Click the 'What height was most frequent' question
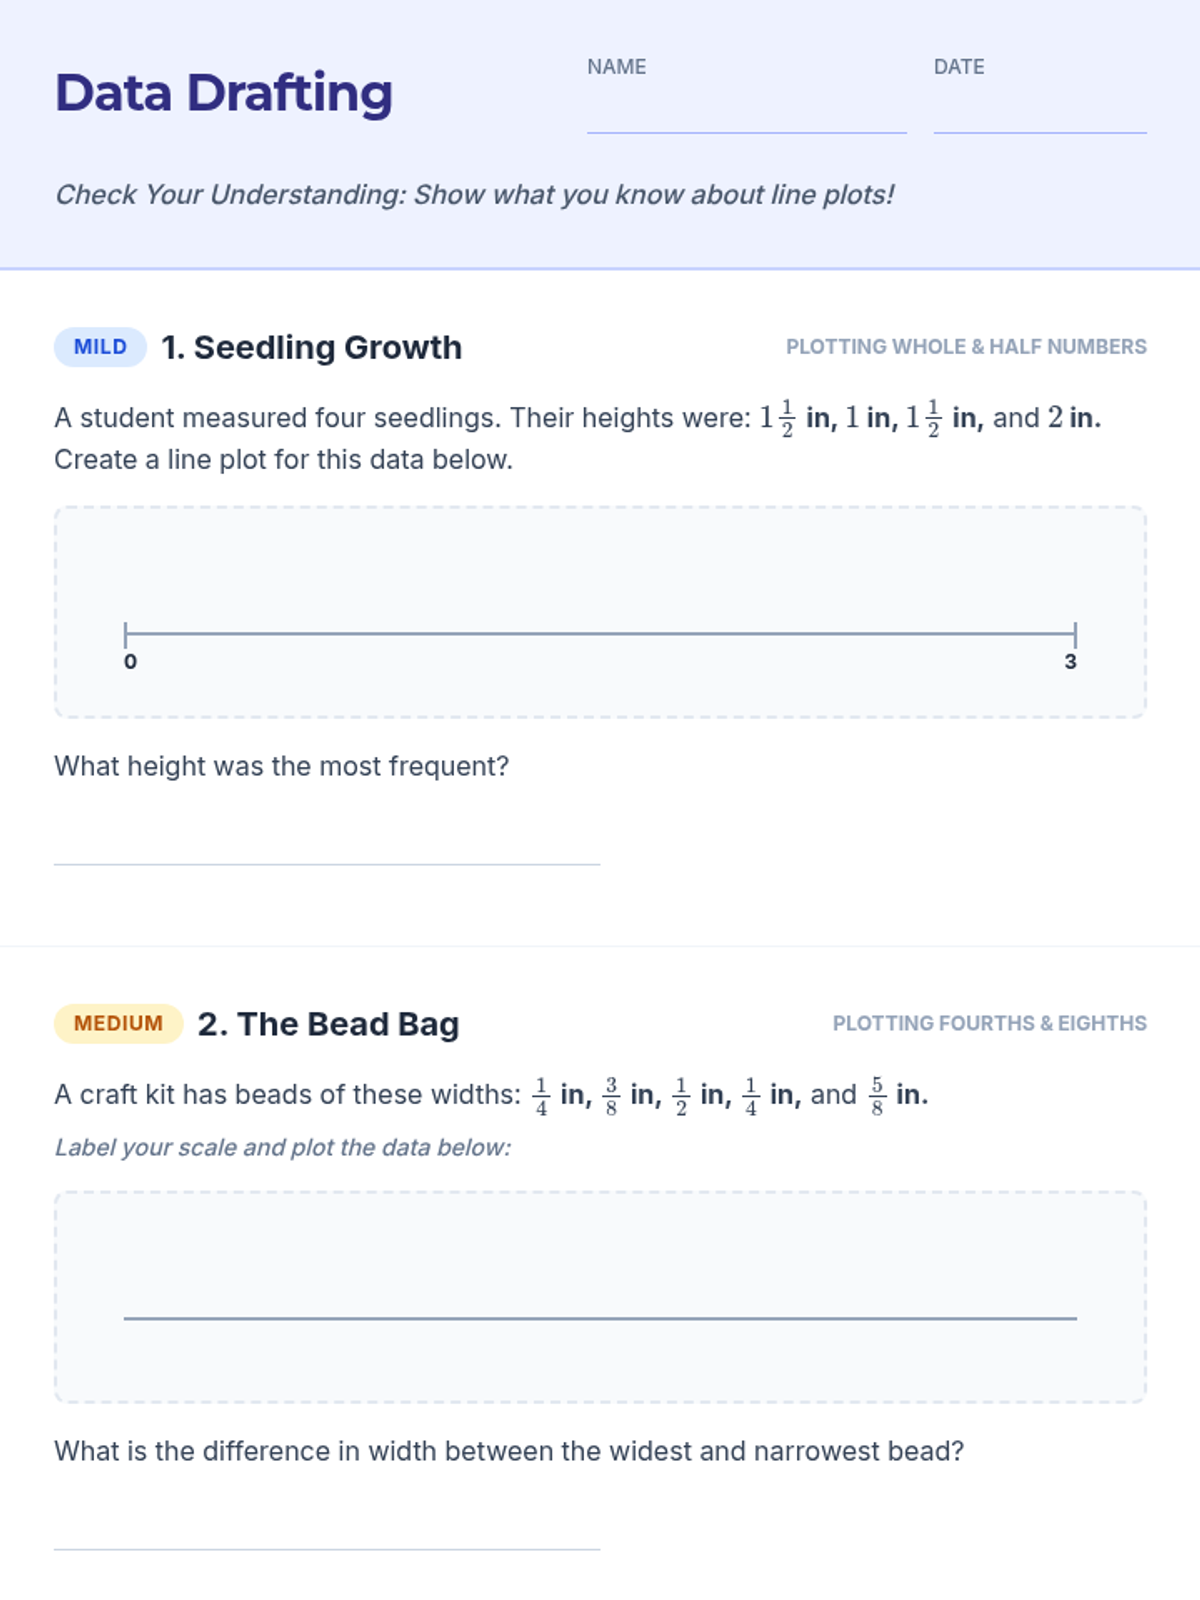 pyautogui.click(x=282, y=766)
